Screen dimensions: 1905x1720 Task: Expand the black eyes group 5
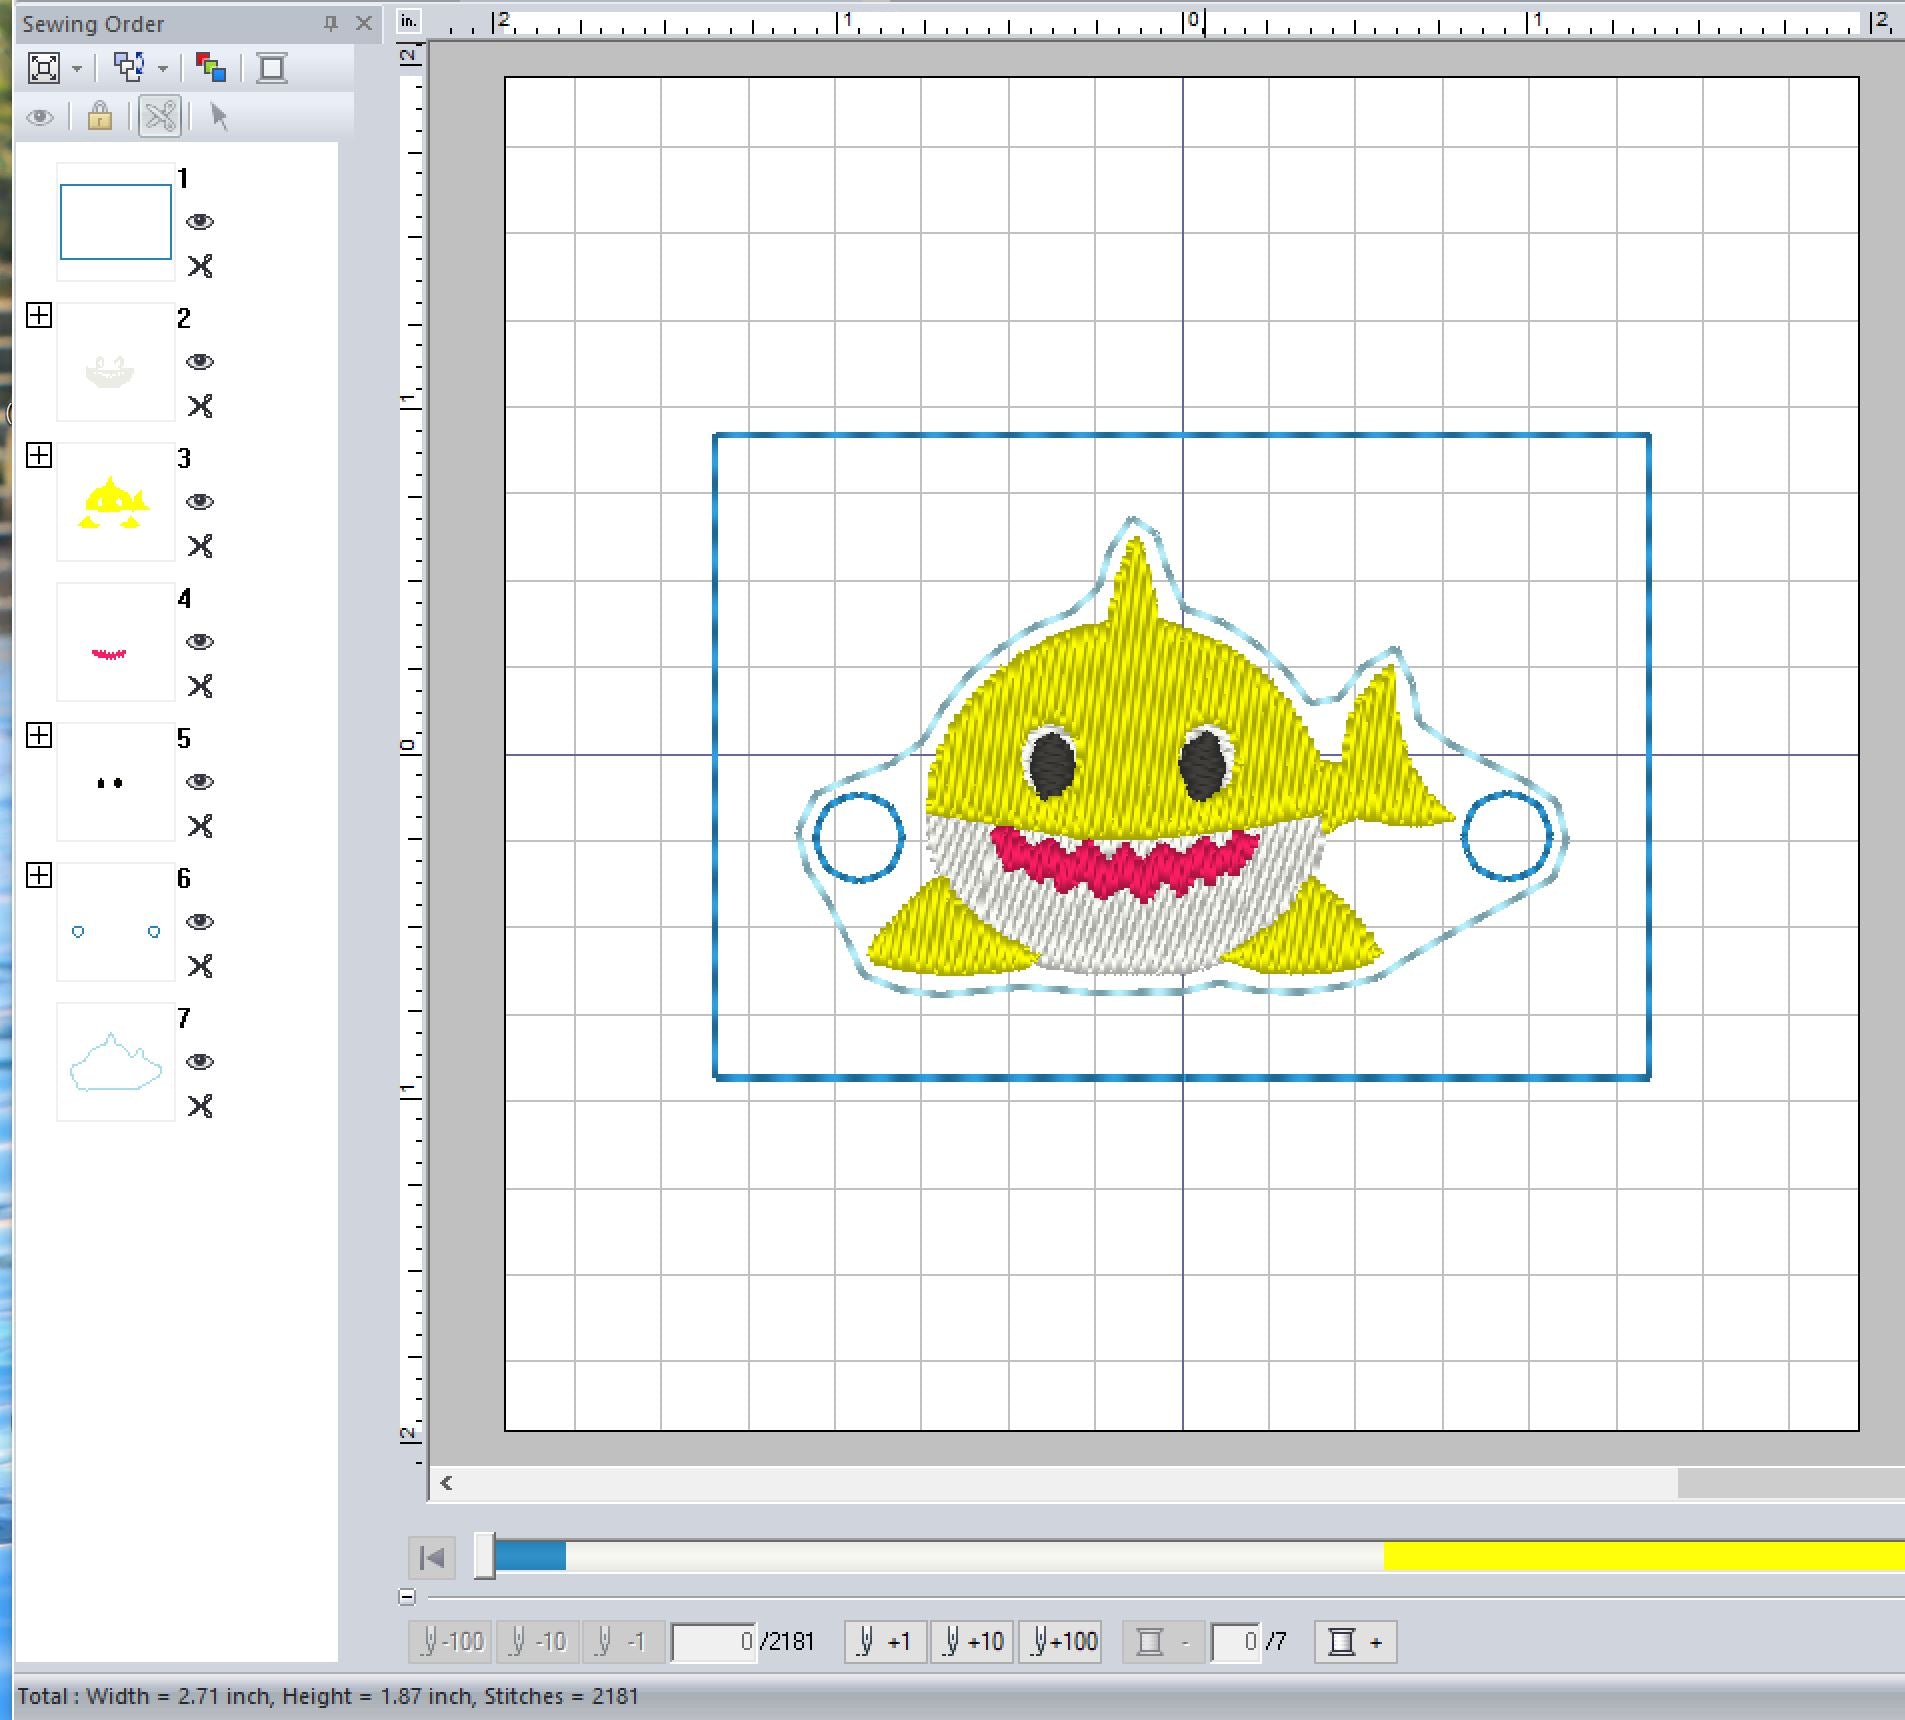[x=39, y=736]
